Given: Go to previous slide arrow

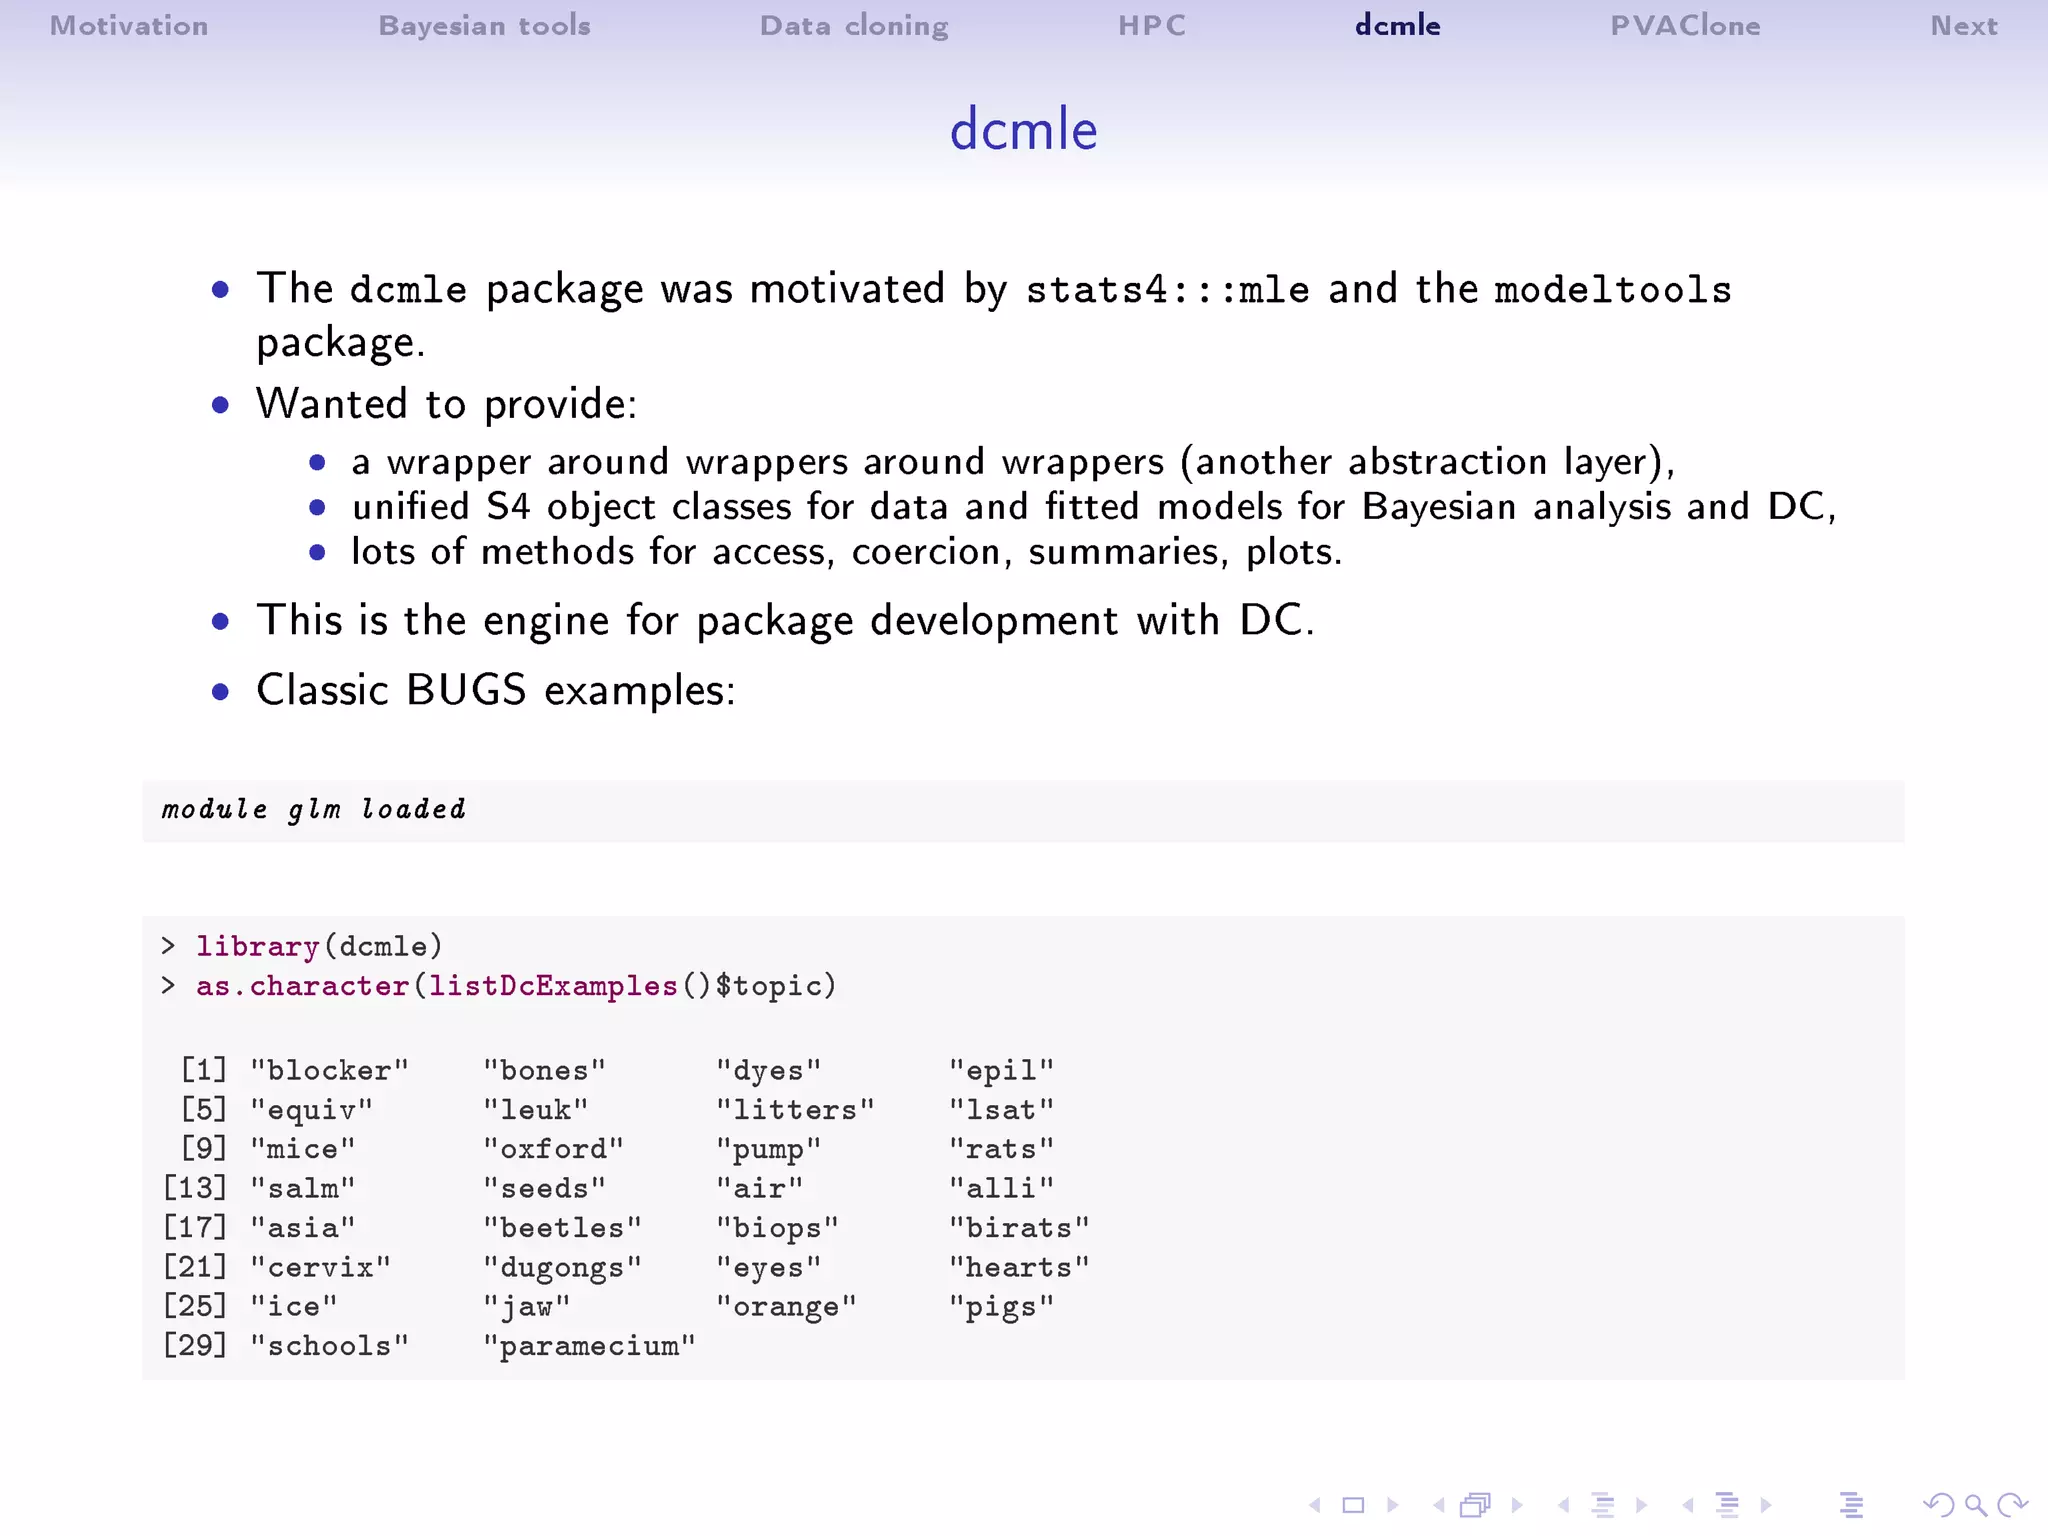Looking at the screenshot, I should tap(1315, 1504).
